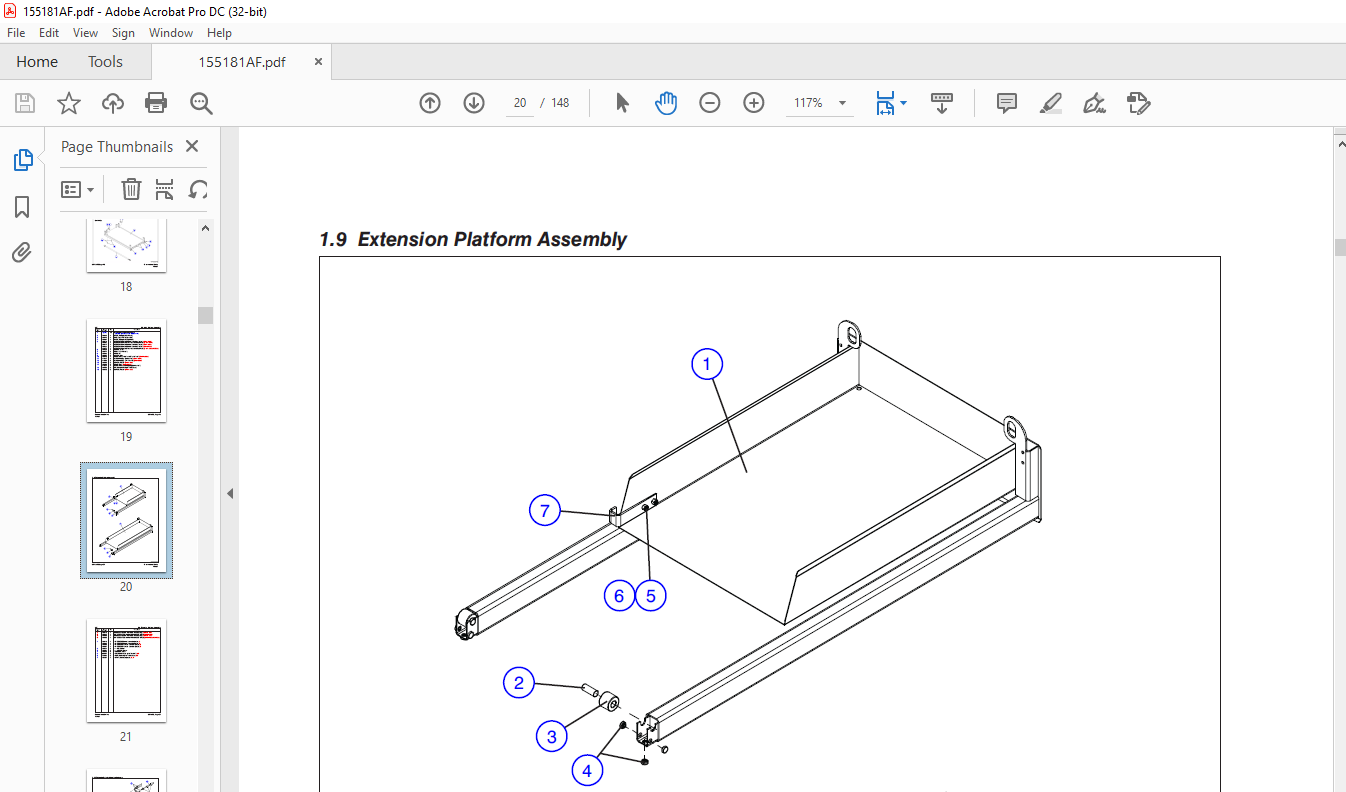Open the Page Thumbnails sidebar icon
The width and height of the screenshot is (1346, 792).
(22, 159)
